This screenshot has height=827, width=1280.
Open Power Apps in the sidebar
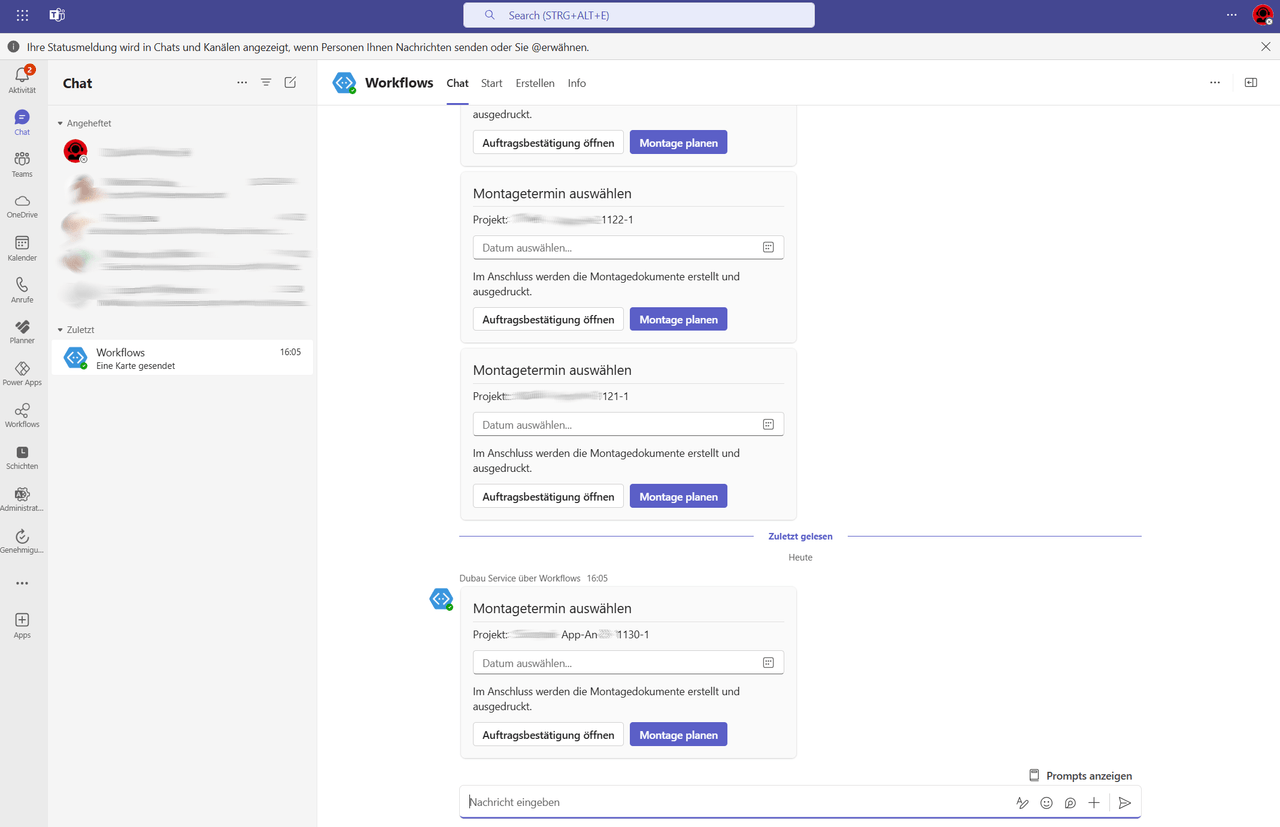click(x=22, y=371)
